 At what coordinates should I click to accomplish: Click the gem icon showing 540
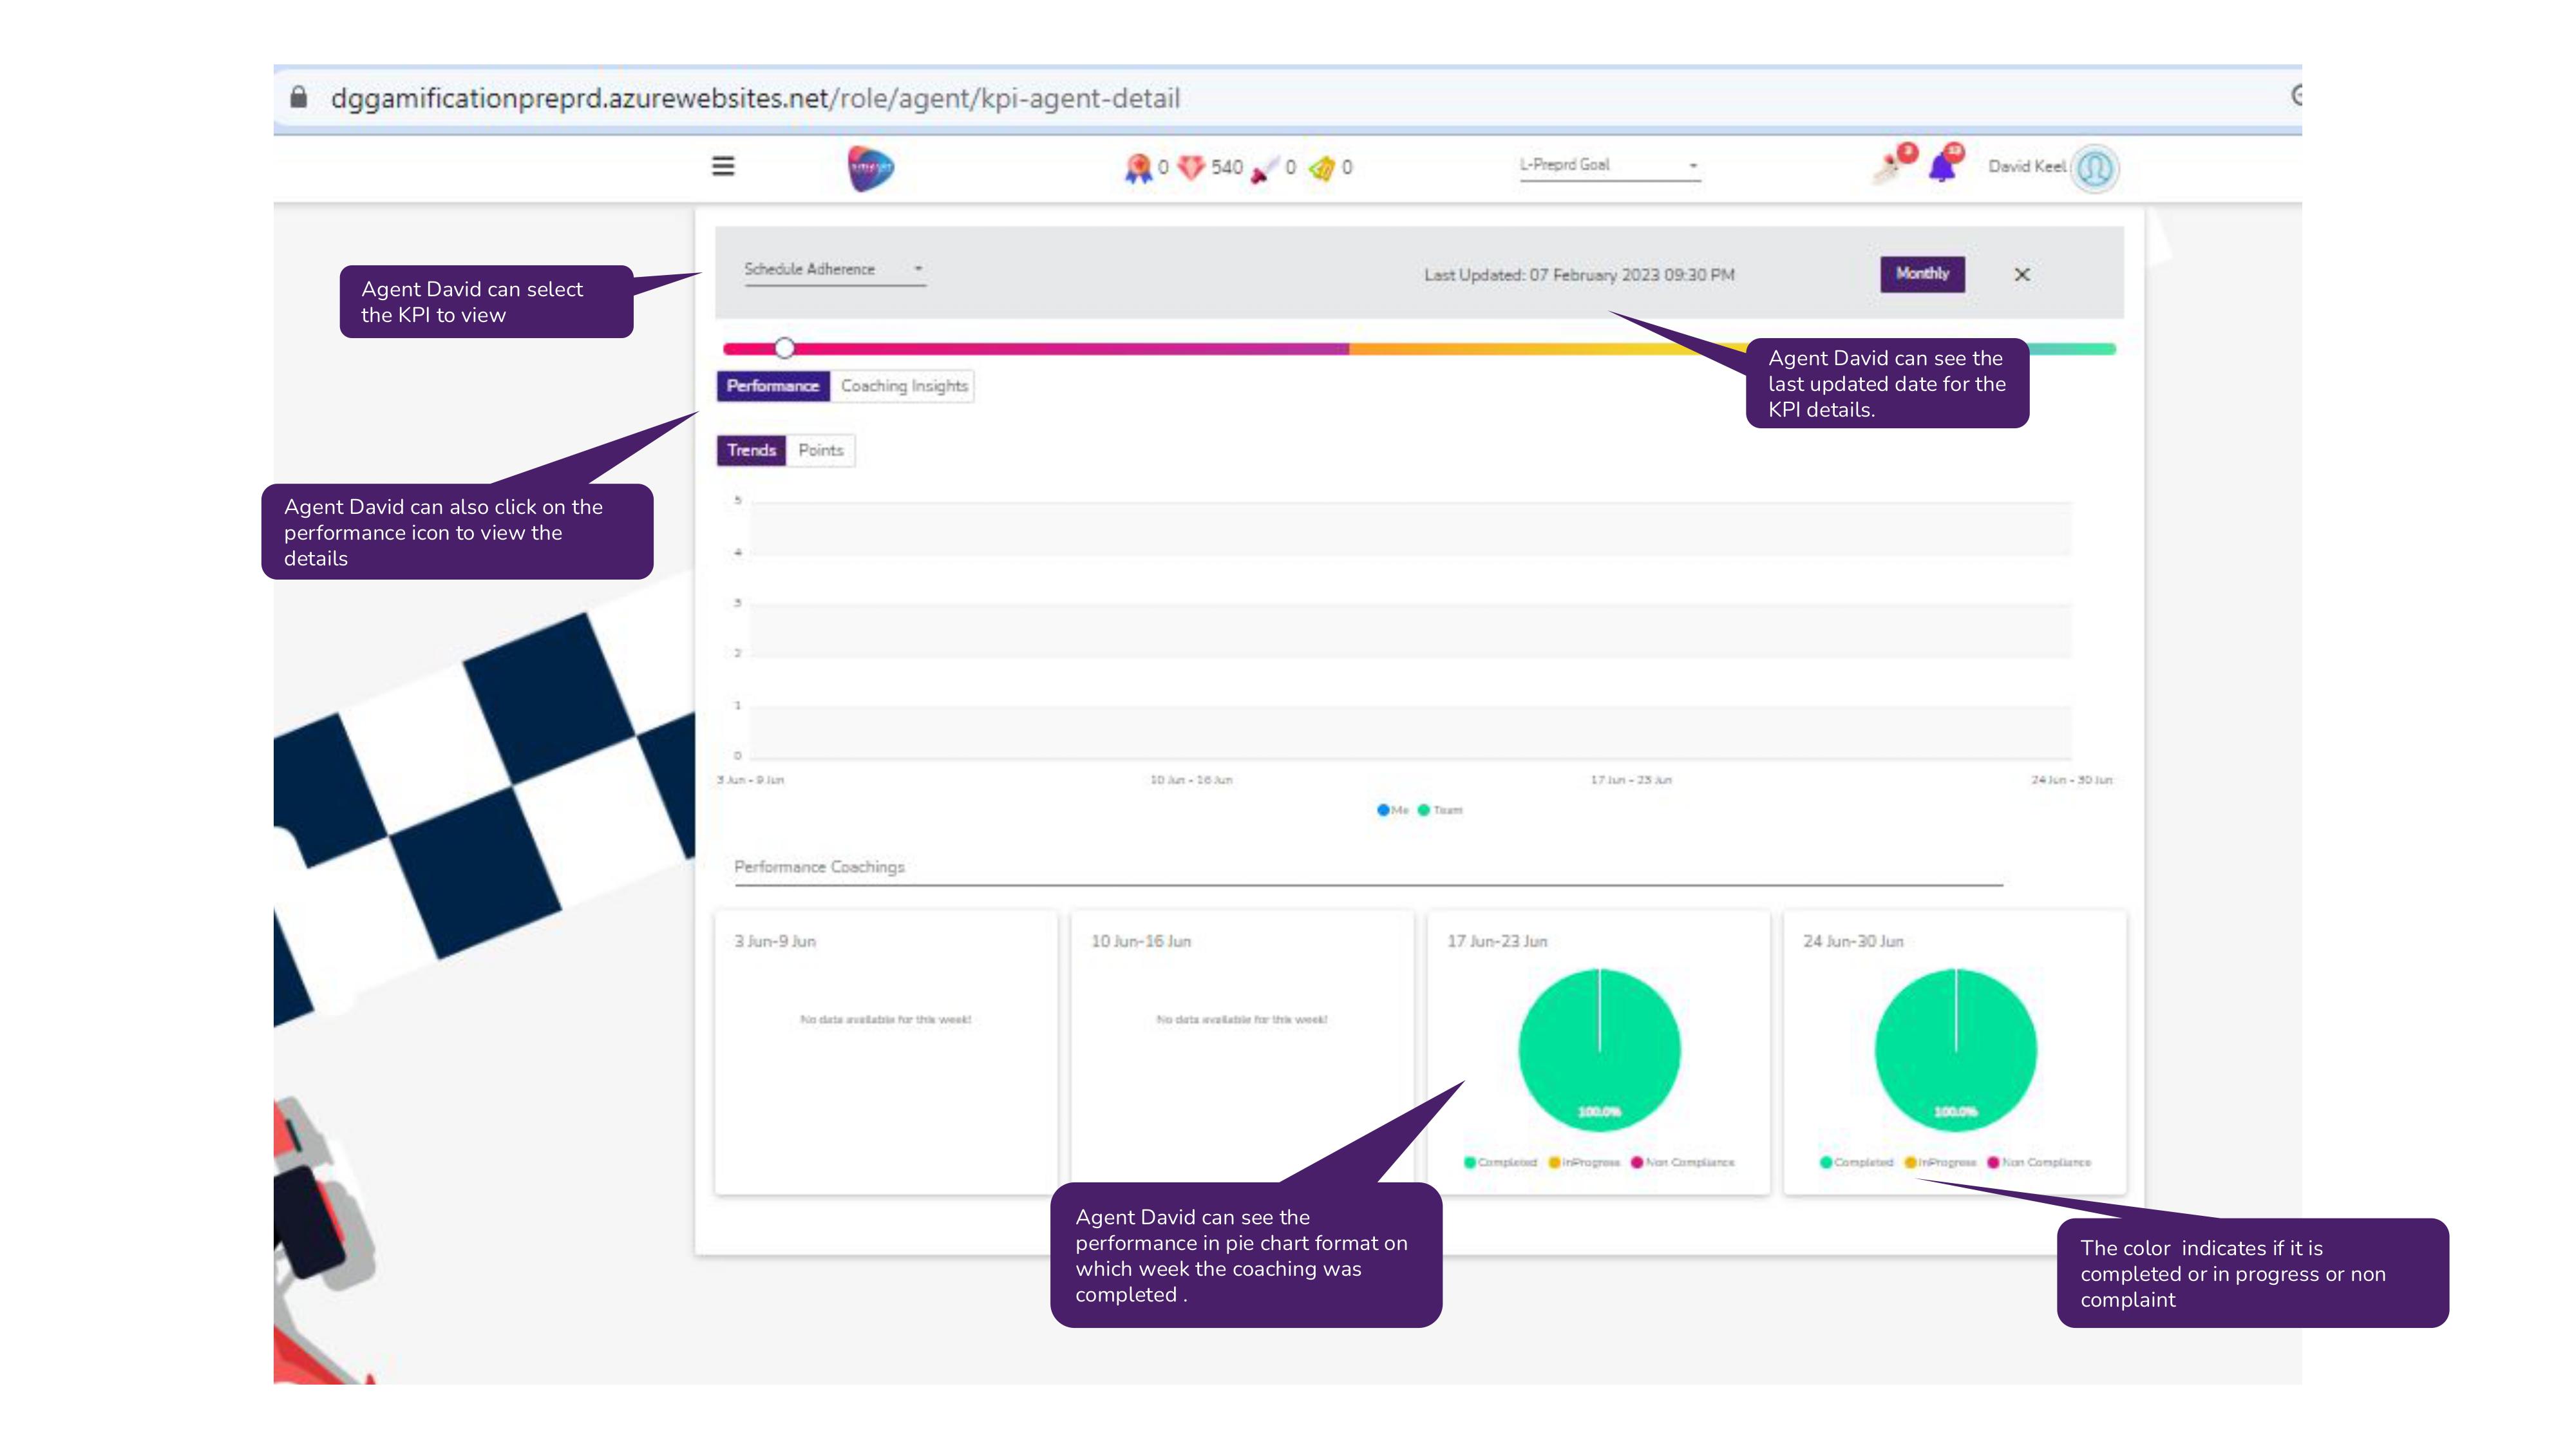click(x=1192, y=168)
